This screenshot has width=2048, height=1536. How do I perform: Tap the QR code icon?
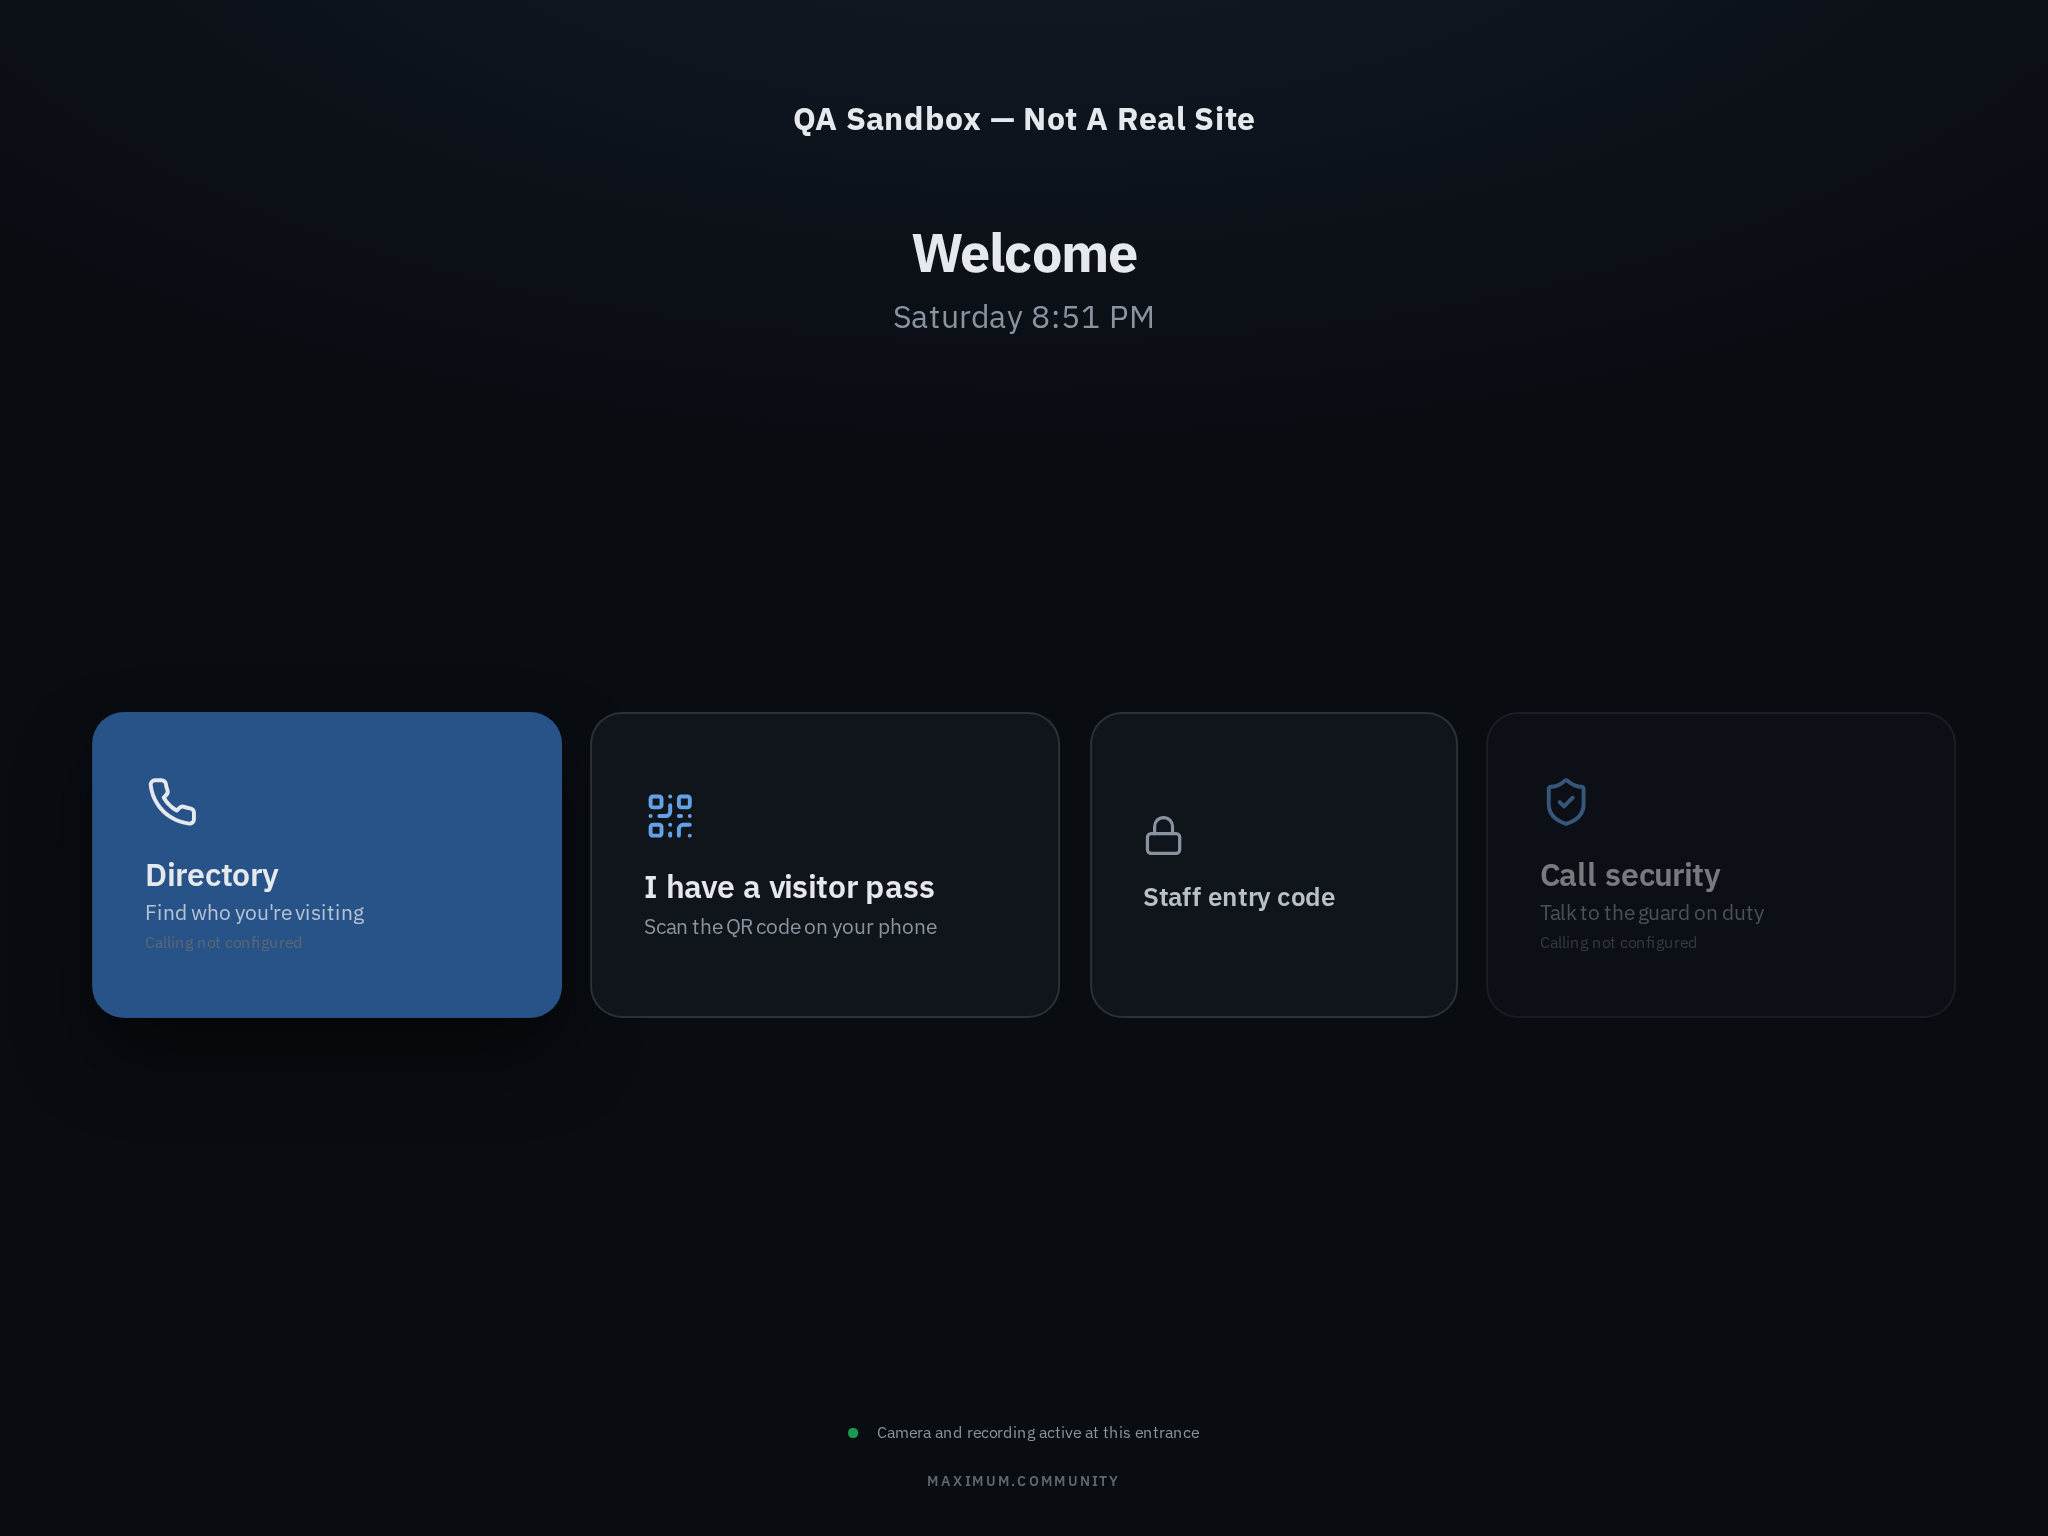[670, 815]
